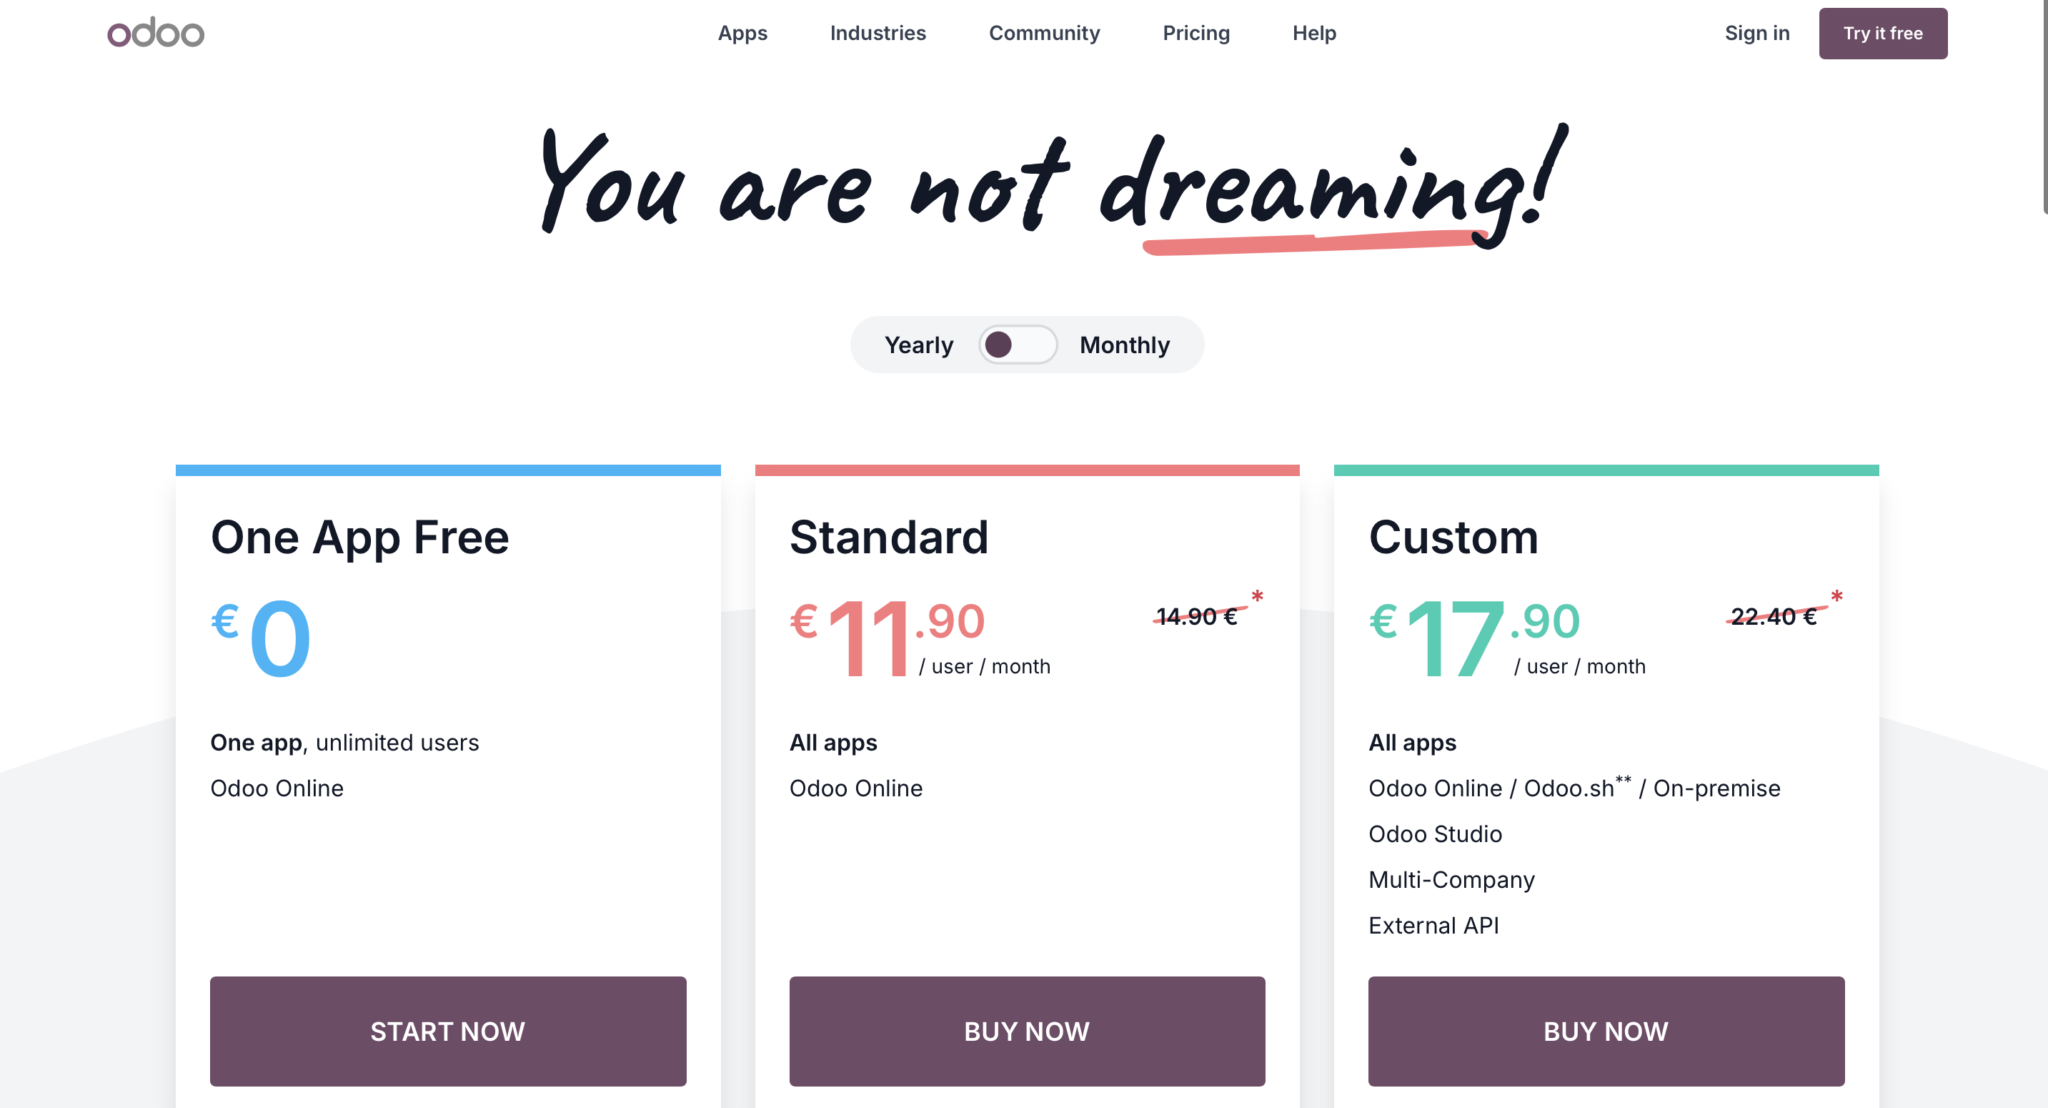
Task: Click the Try it free button
Action: [x=1883, y=33]
